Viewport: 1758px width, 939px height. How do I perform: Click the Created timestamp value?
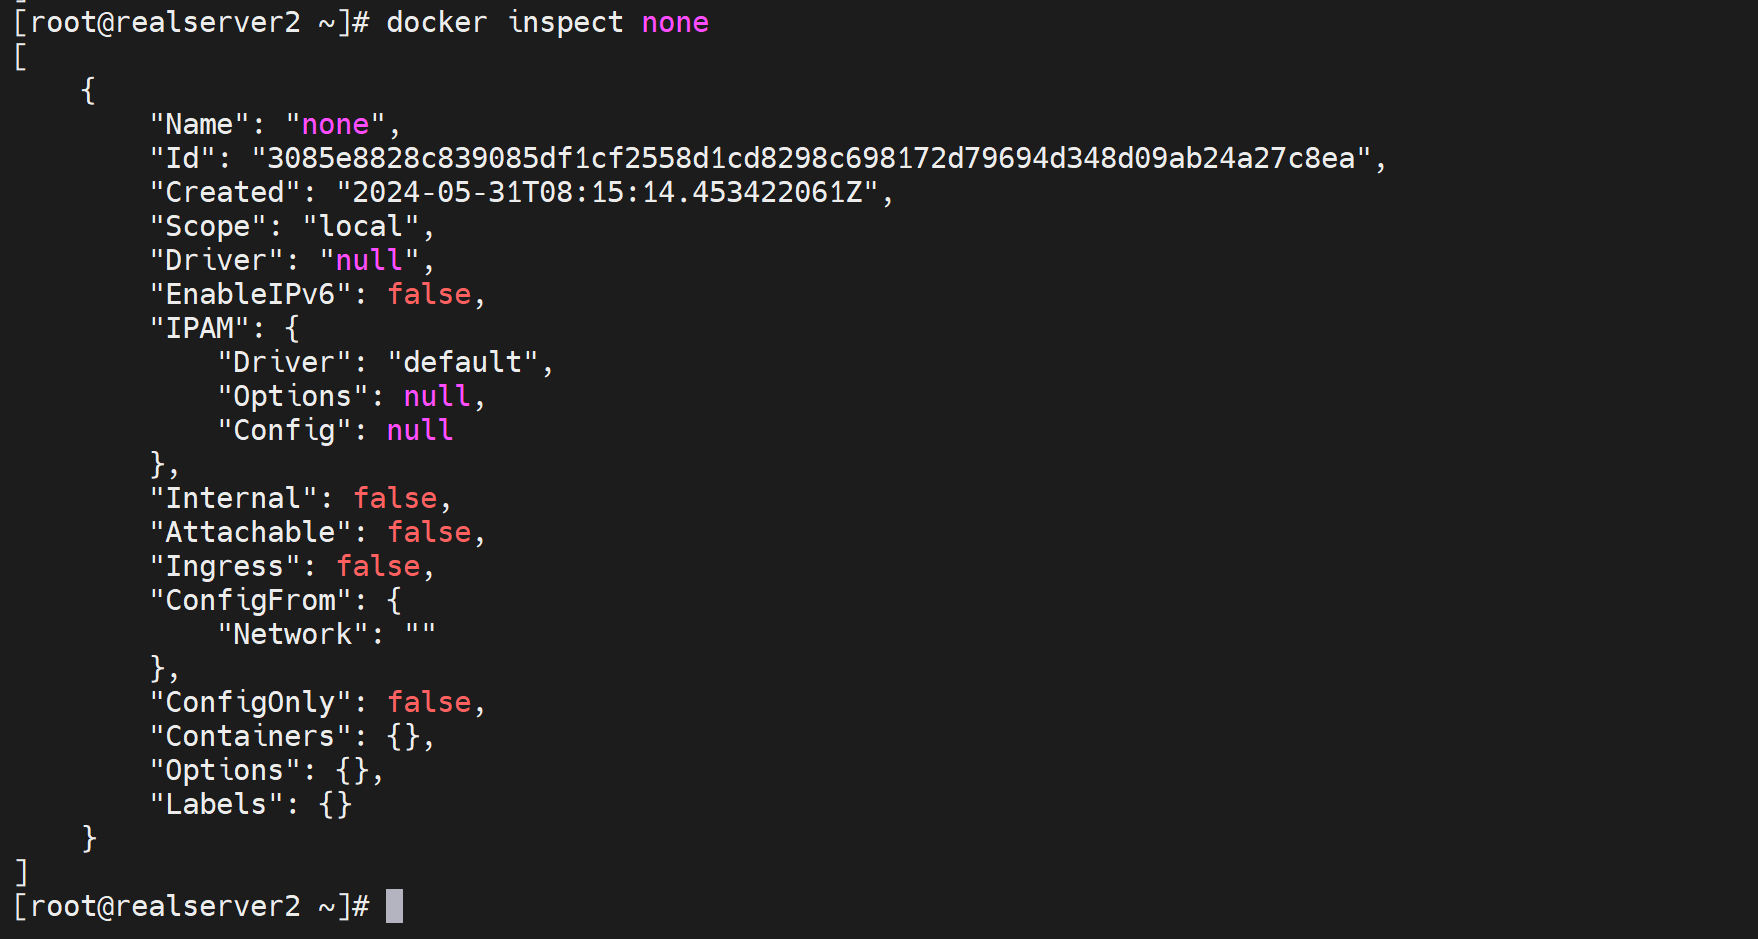point(607,192)
